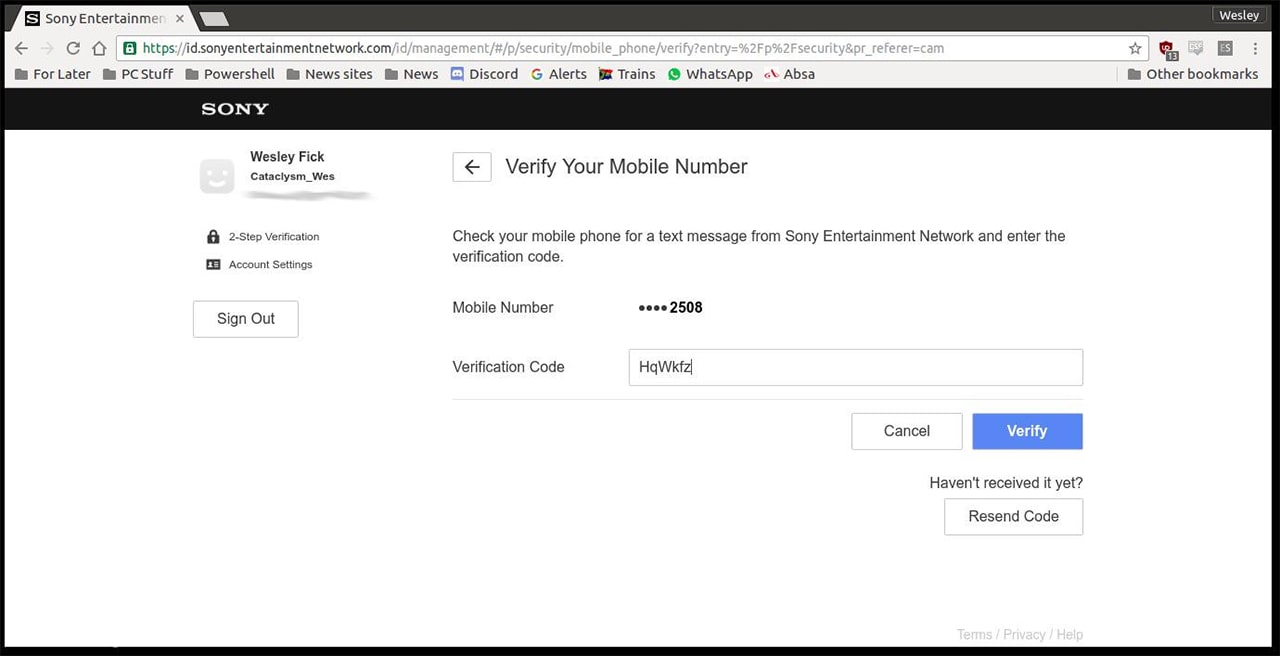Open News bookmark folder

pos(411,74)
